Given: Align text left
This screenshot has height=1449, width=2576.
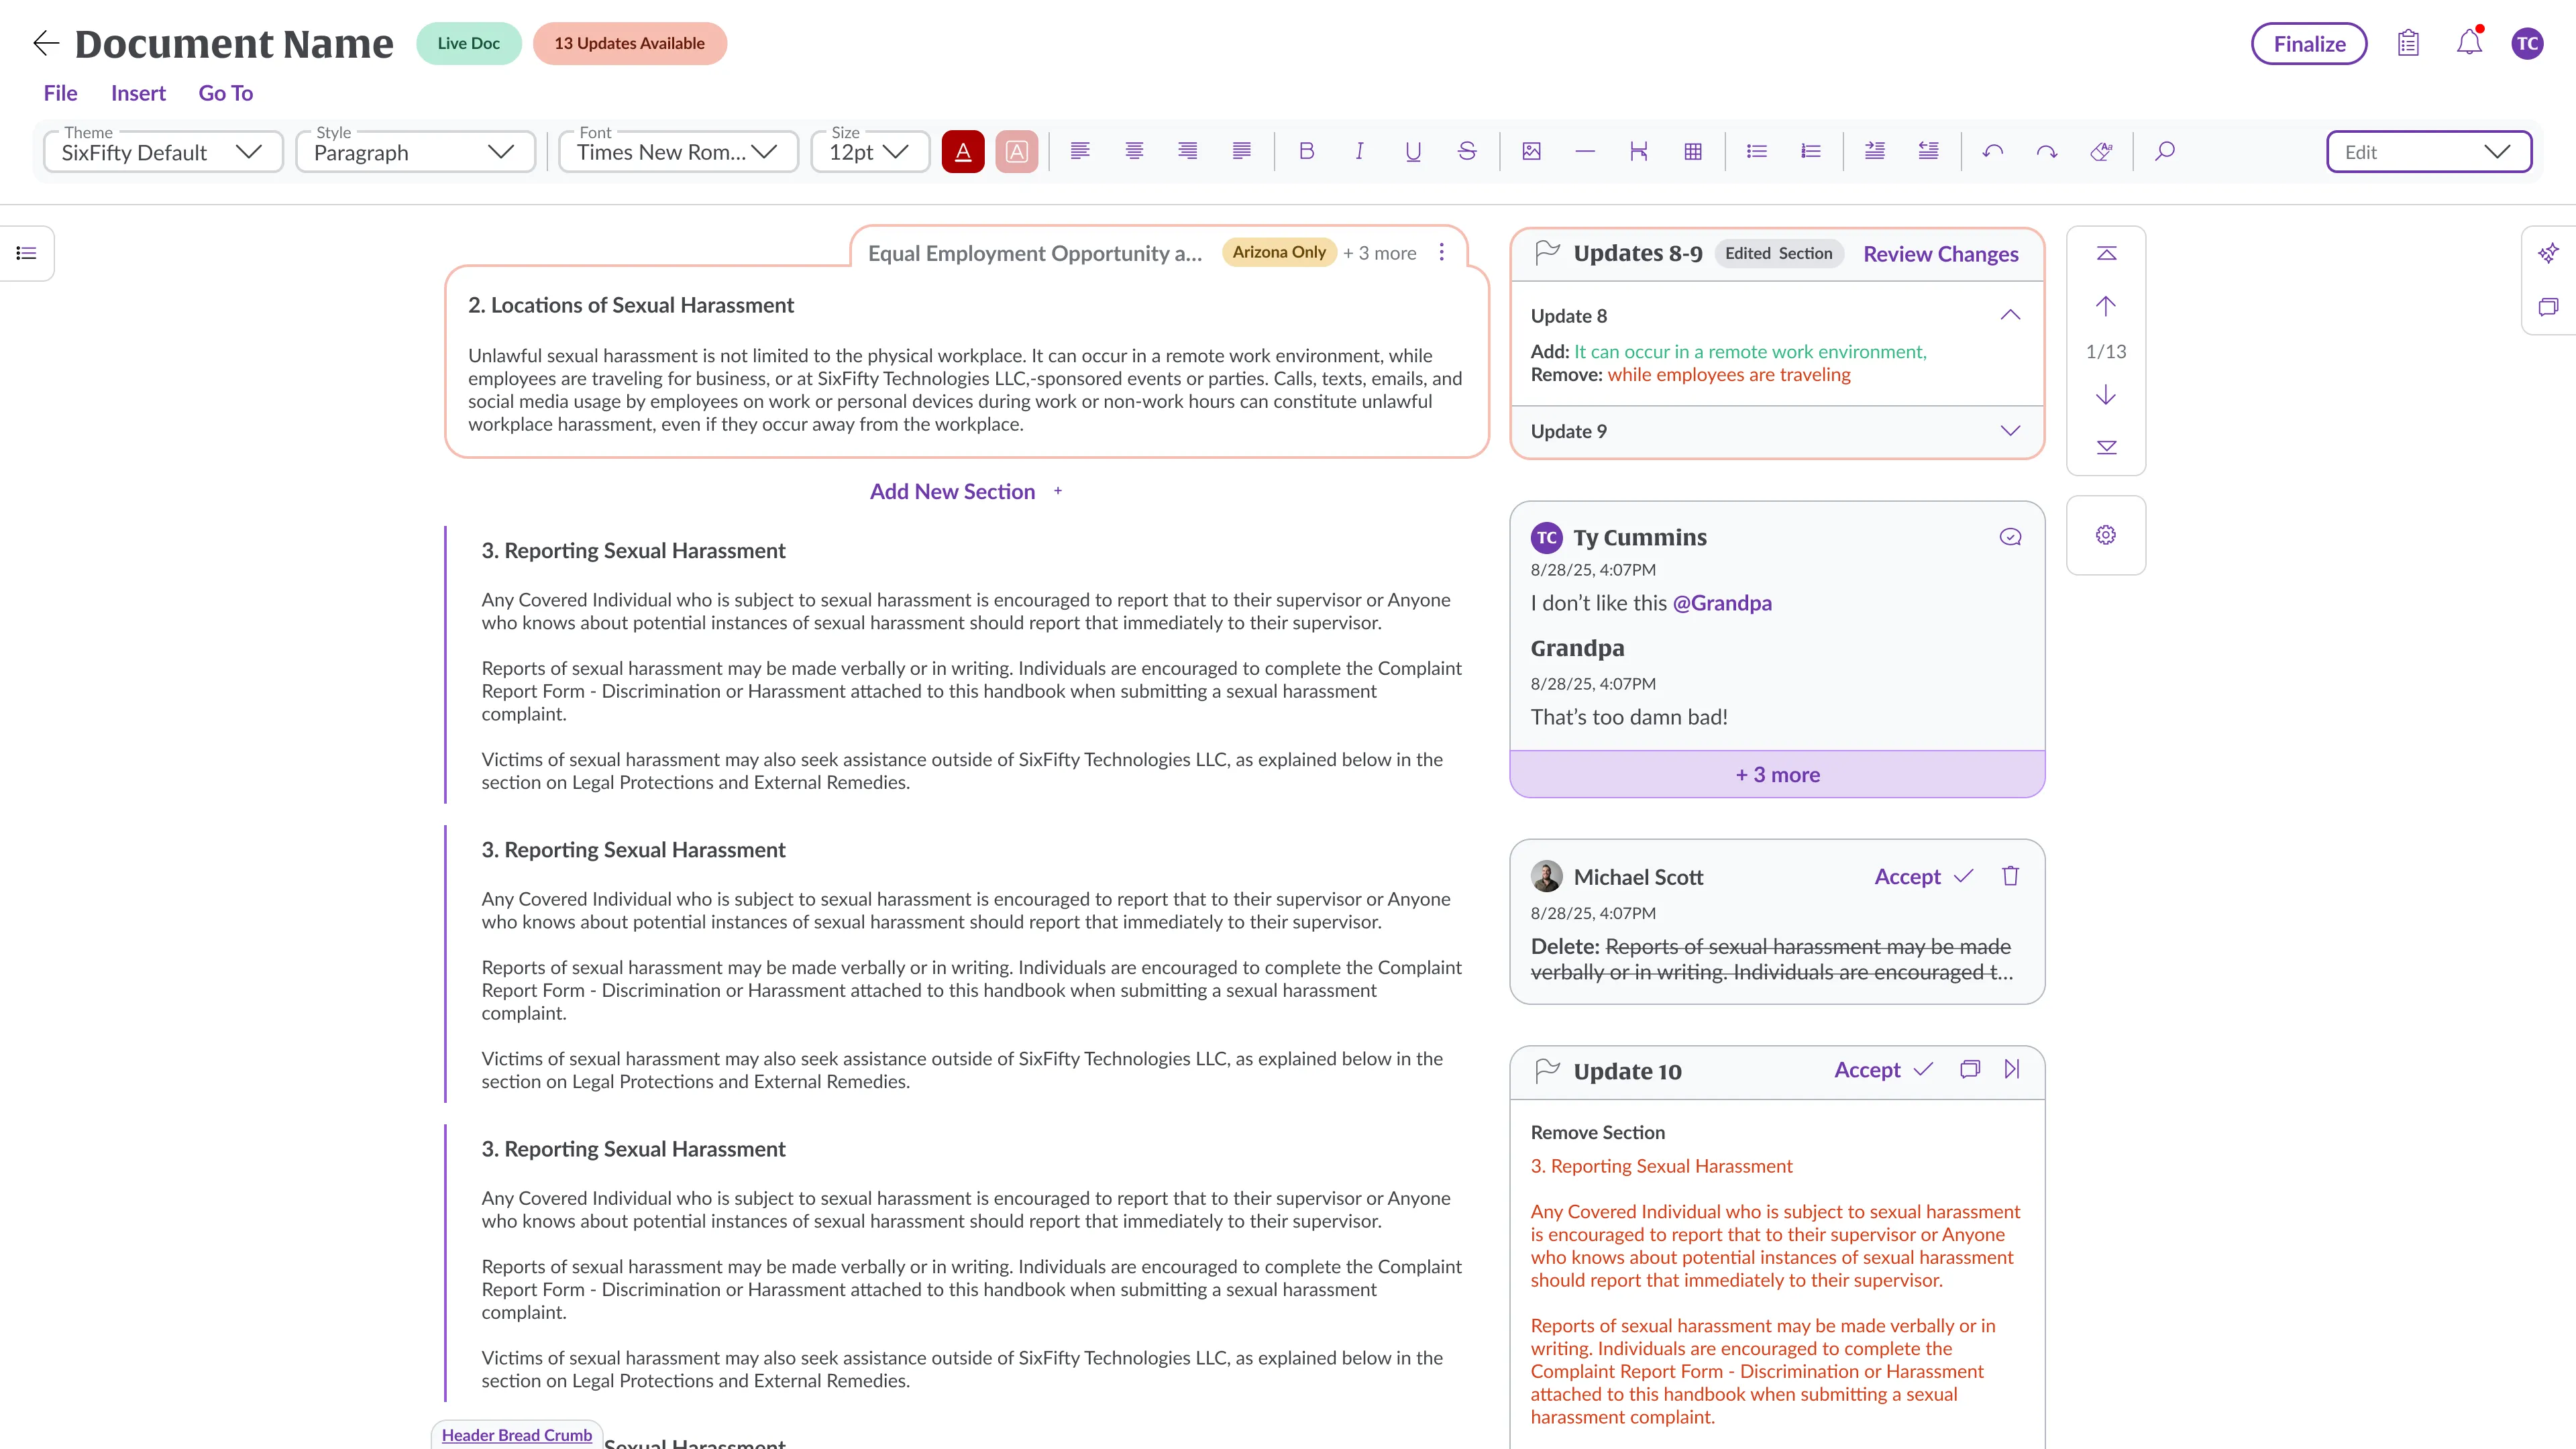Looking at the screenshot, I should click(x=1080, y=151).
